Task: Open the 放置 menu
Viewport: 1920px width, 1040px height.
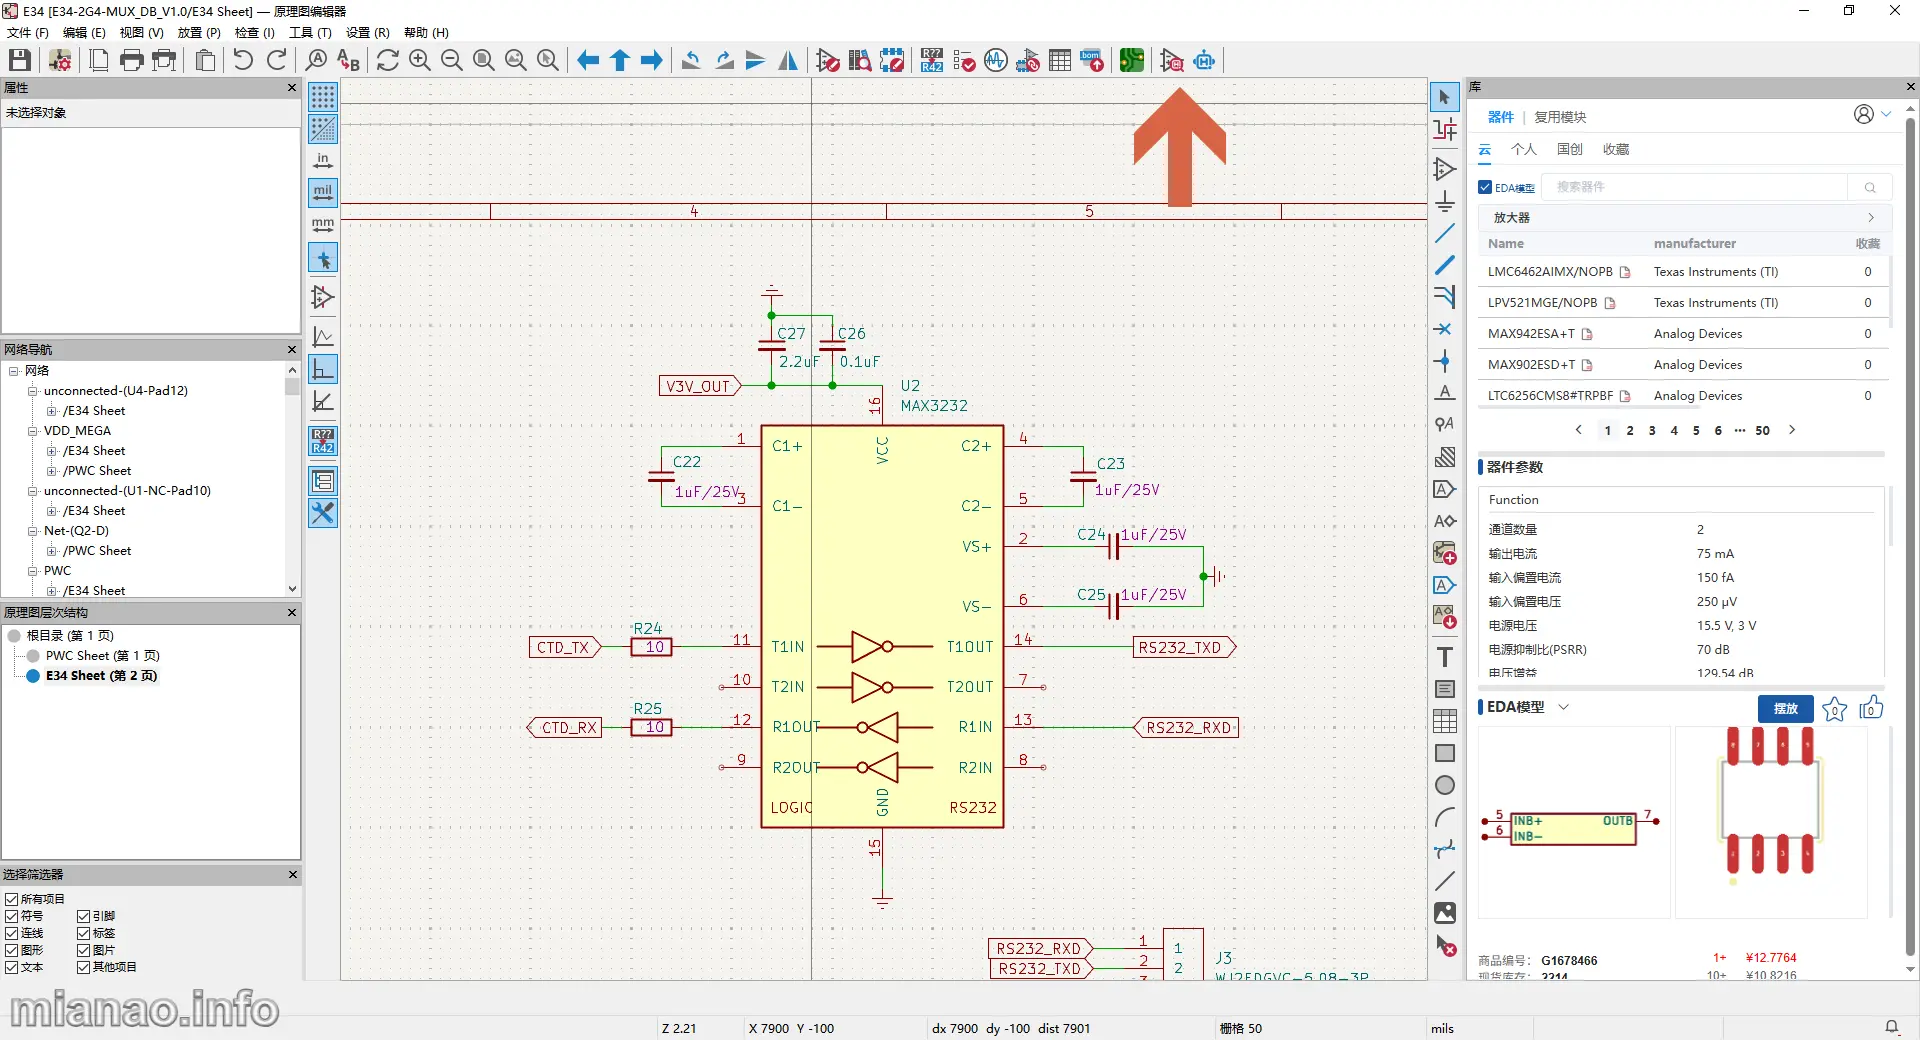Action: coord(198,32)
